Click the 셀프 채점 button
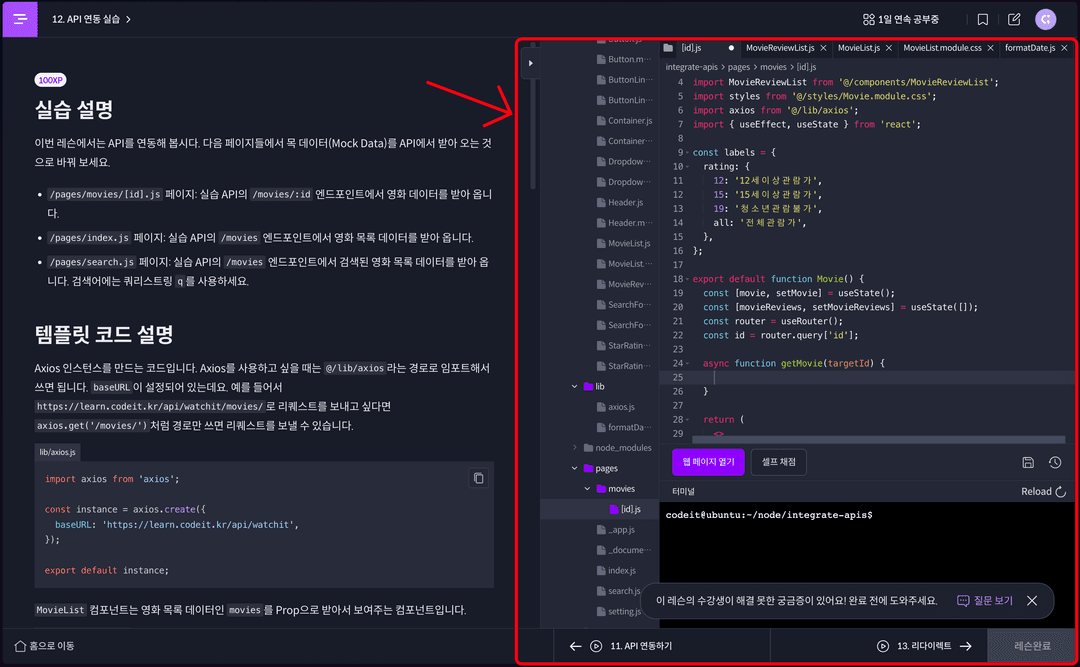 778,462
